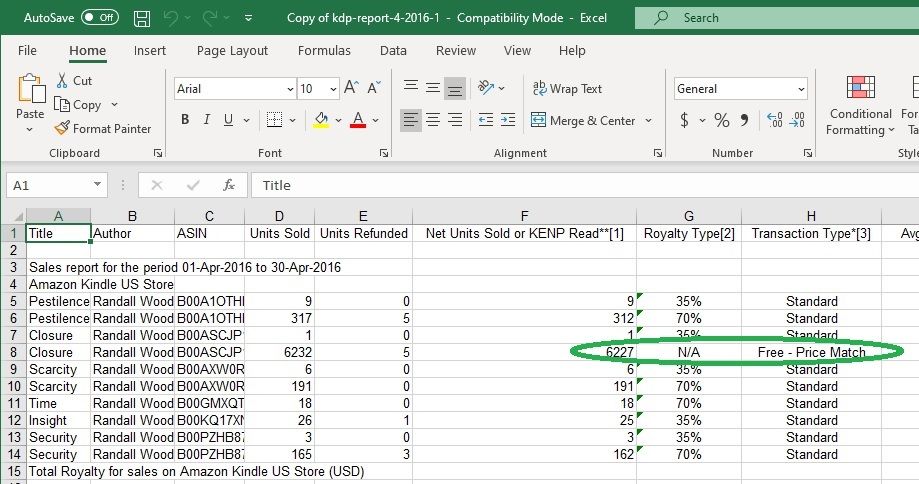Click the Redo arrow icon
Viewport: 919px width, 484px height.
[210, 18]
